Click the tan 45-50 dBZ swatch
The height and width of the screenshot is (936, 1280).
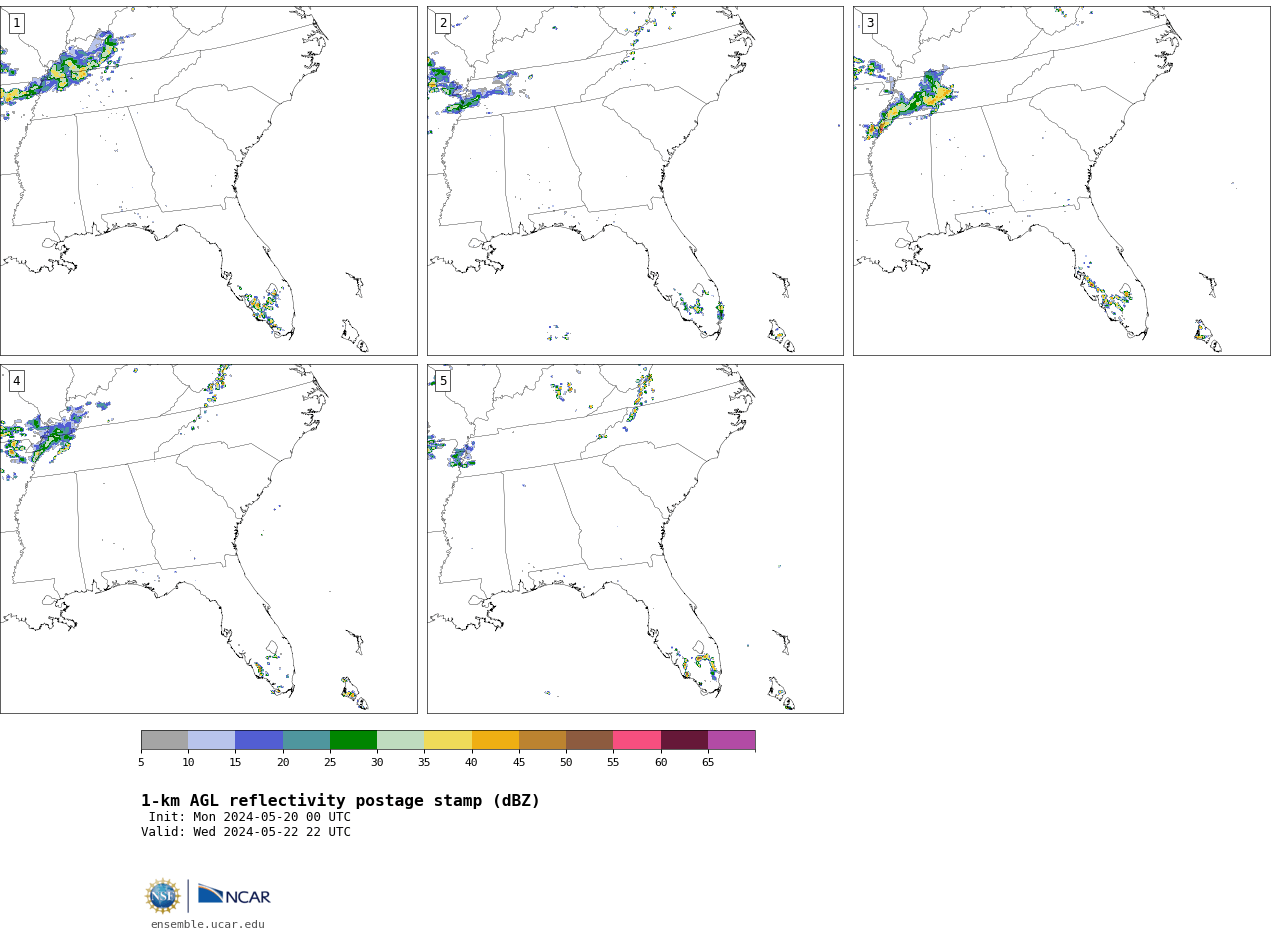click(x=542, y=740)
